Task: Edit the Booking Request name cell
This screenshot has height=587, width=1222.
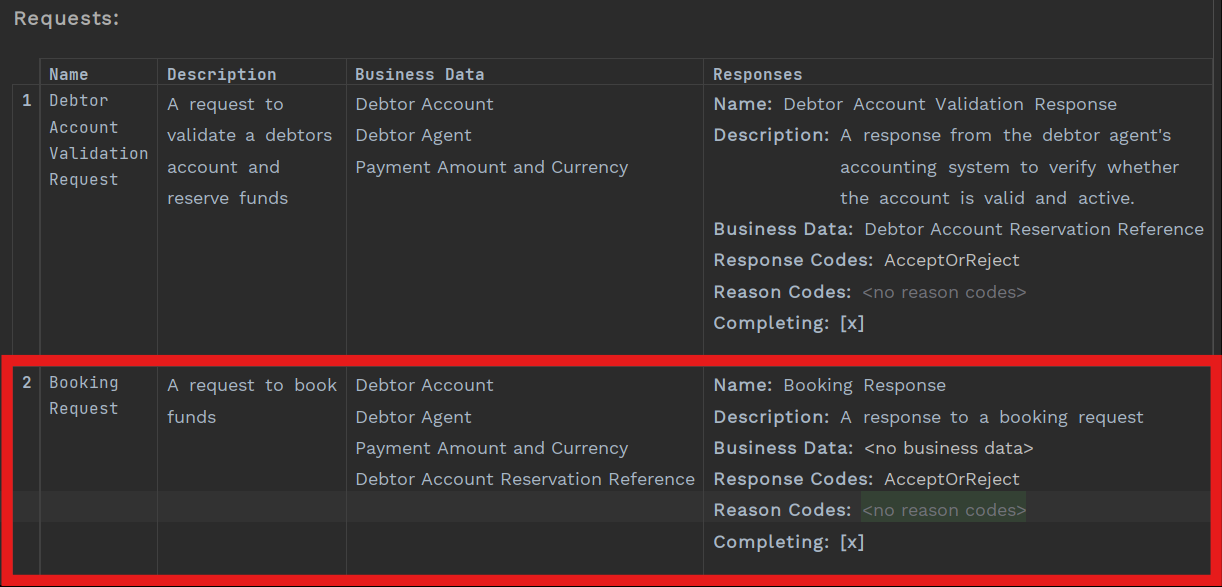Action: click(84, 396)
